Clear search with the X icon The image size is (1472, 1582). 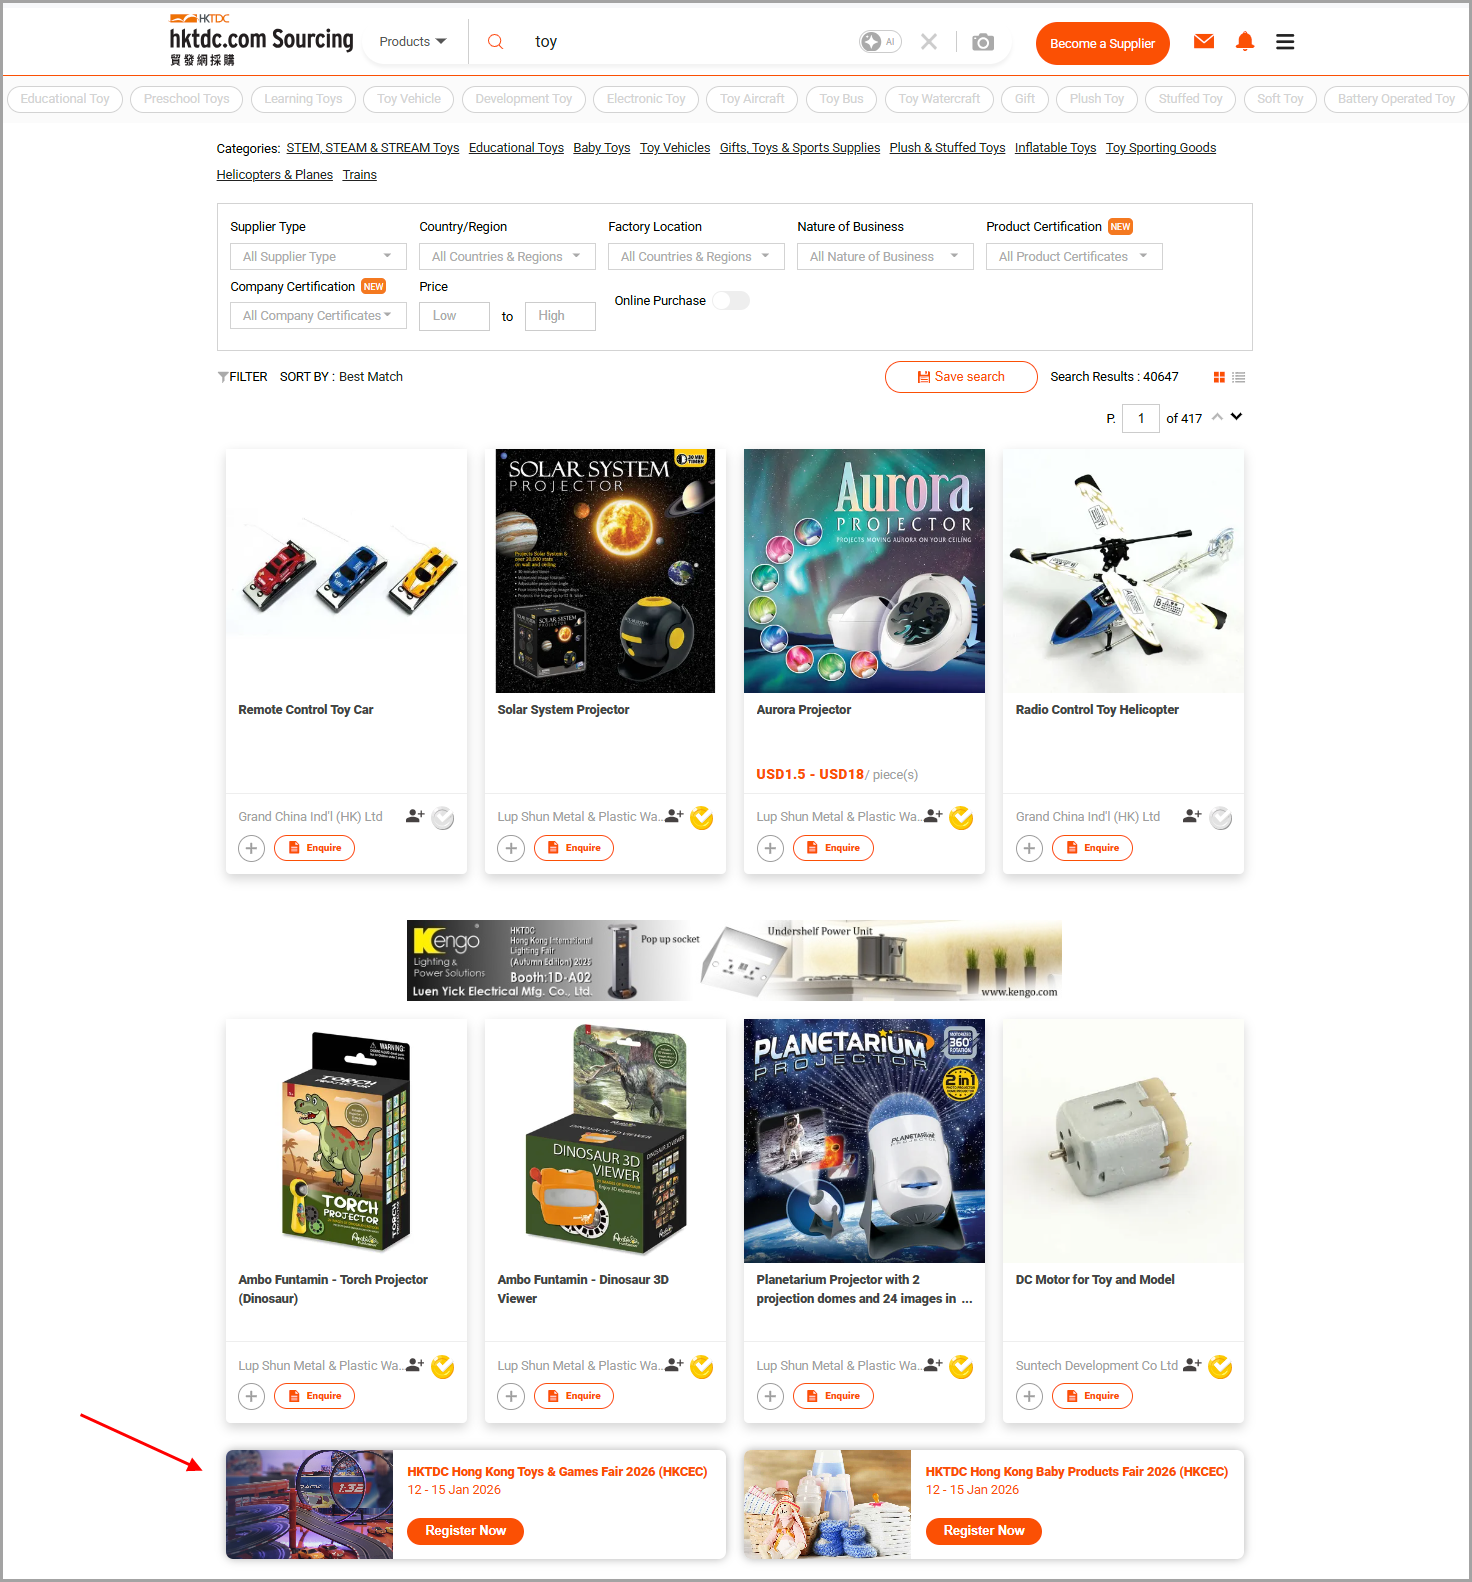click(929, 42)
